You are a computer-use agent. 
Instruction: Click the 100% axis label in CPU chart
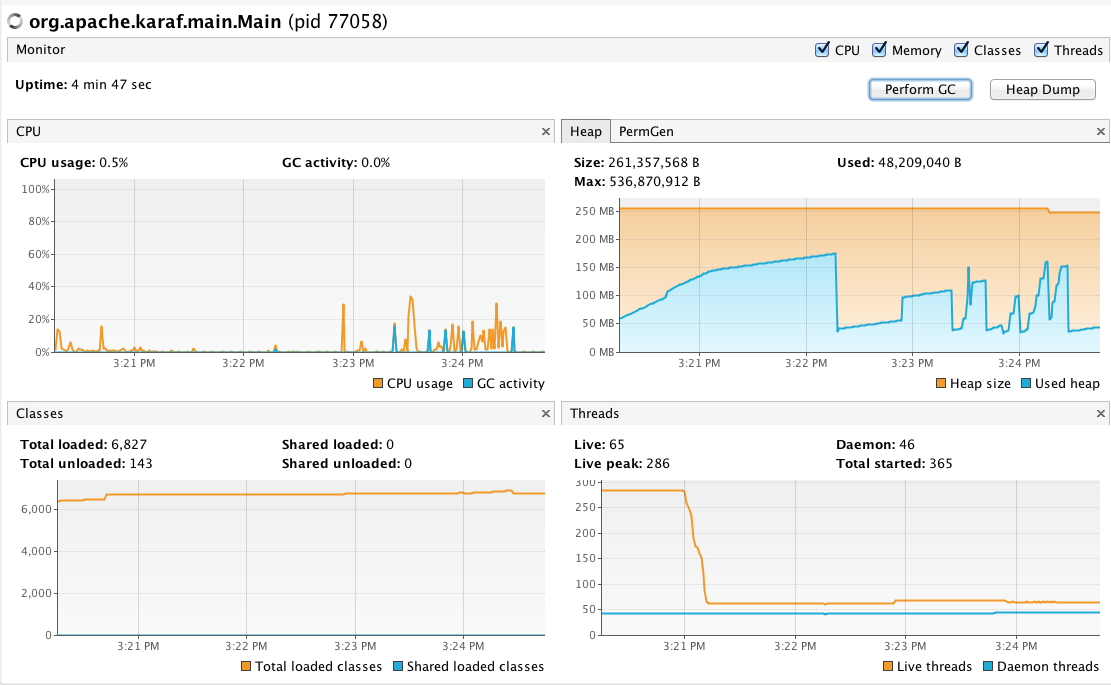coord(35,189)
